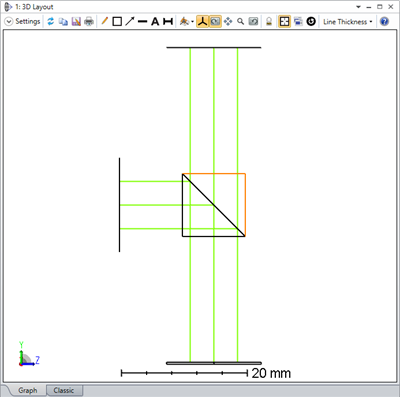Toggle the highlighted fit-to-window frame button
The height and width of the screenshot is (397, 400).
pyautogui.click(x=284, y=22)
